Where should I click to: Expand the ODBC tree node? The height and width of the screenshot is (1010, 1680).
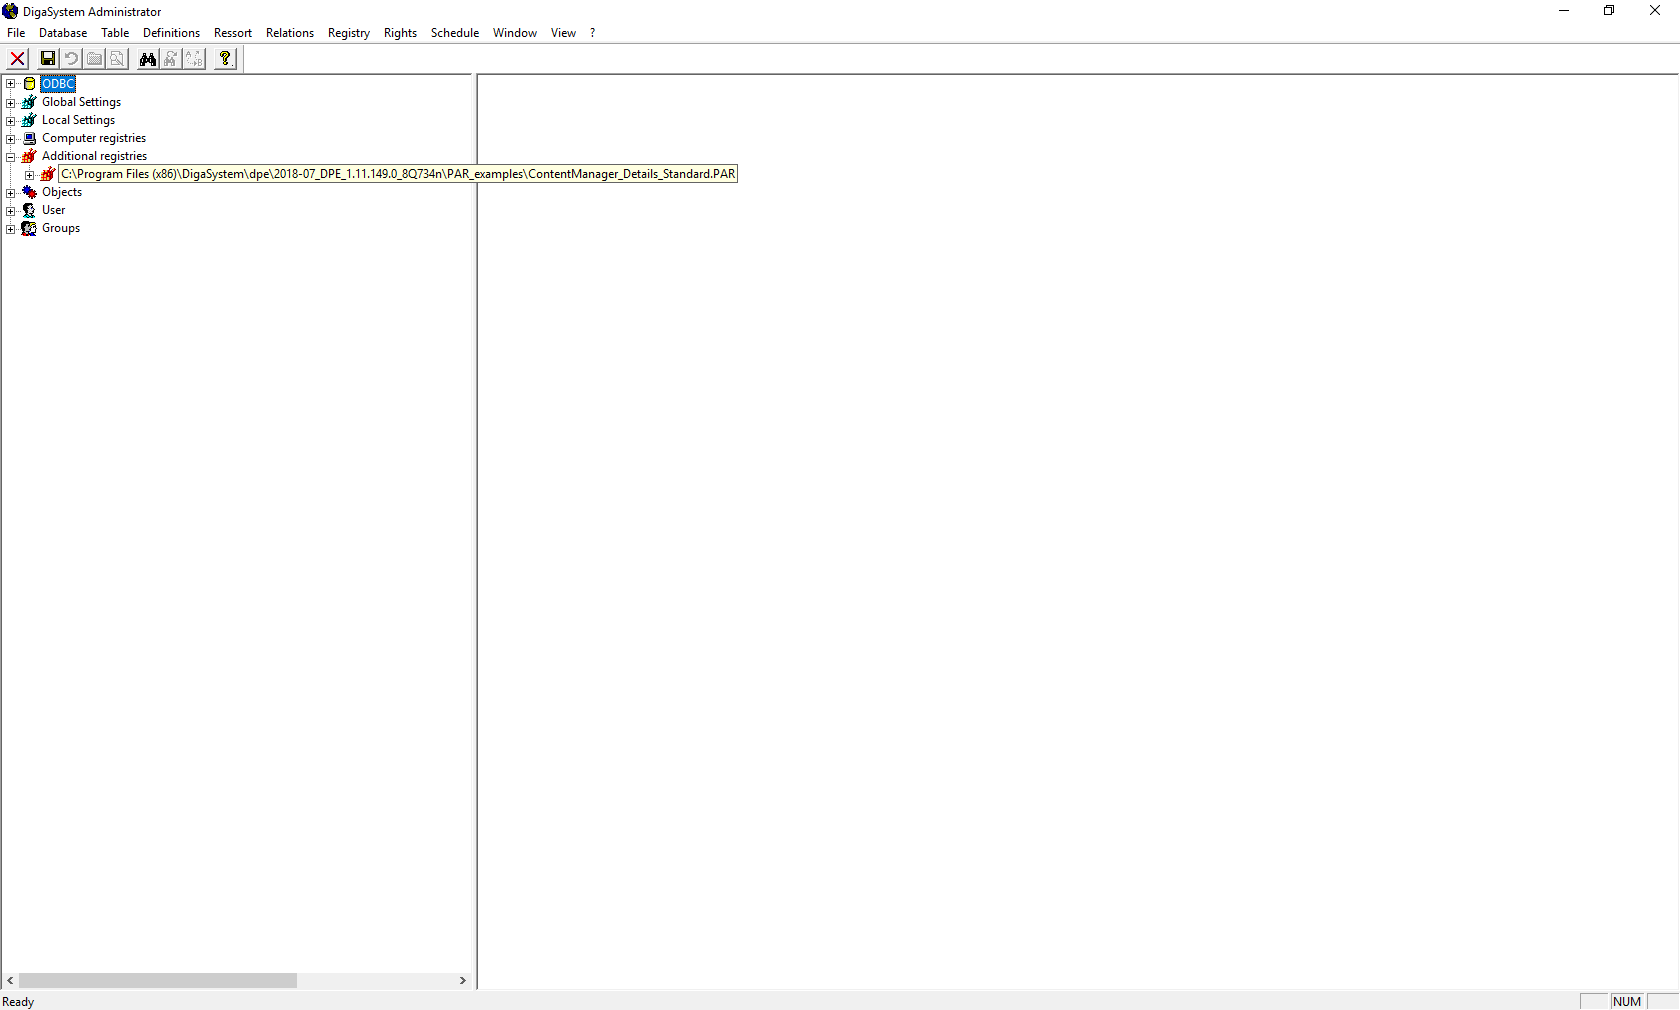[11, 84]
